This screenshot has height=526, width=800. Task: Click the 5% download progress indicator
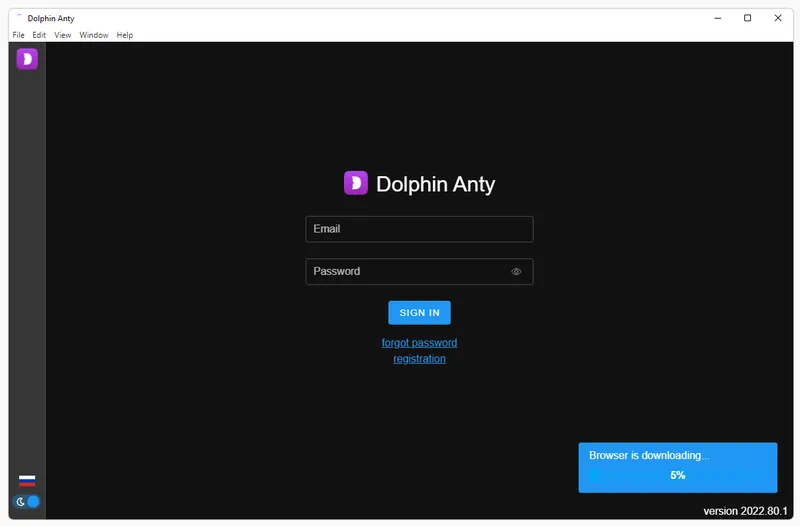point(678,475)
